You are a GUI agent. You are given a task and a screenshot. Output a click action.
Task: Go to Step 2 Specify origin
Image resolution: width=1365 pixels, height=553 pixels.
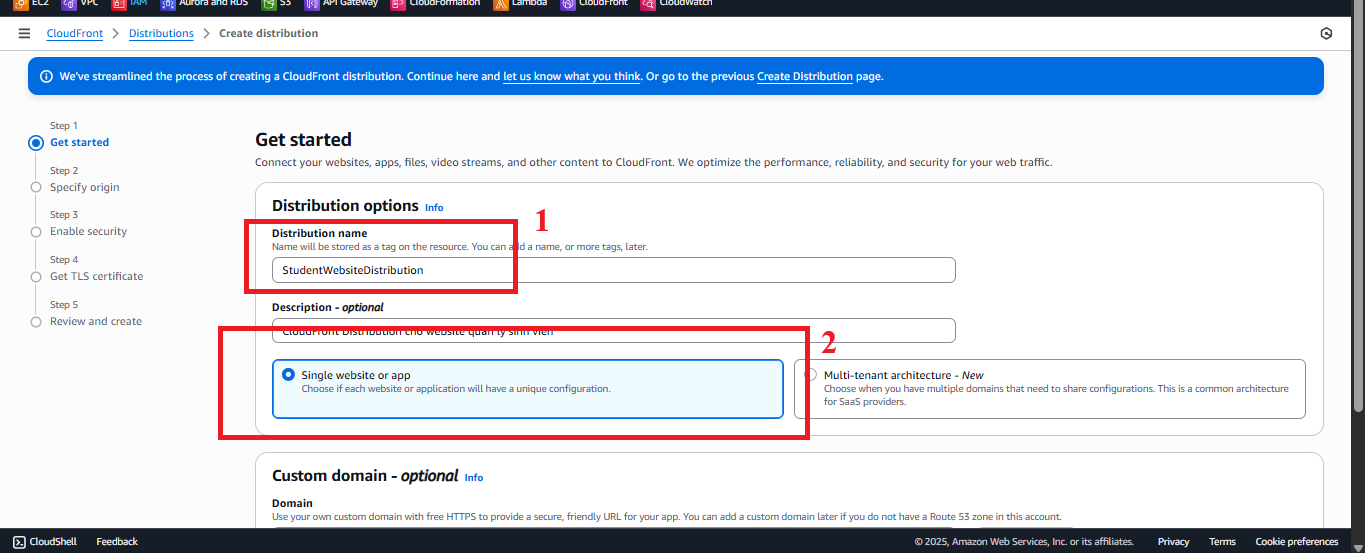coord(84,187)
